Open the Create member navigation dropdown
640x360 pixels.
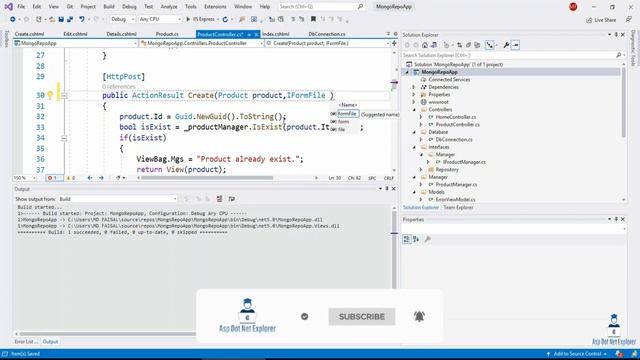pyautogui.click(x=327, y=43)
